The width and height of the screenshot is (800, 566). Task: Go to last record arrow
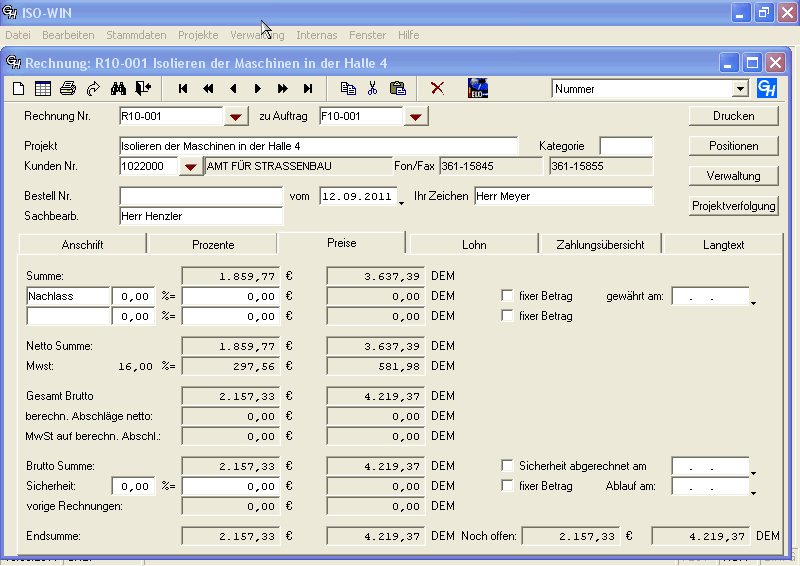308,88
